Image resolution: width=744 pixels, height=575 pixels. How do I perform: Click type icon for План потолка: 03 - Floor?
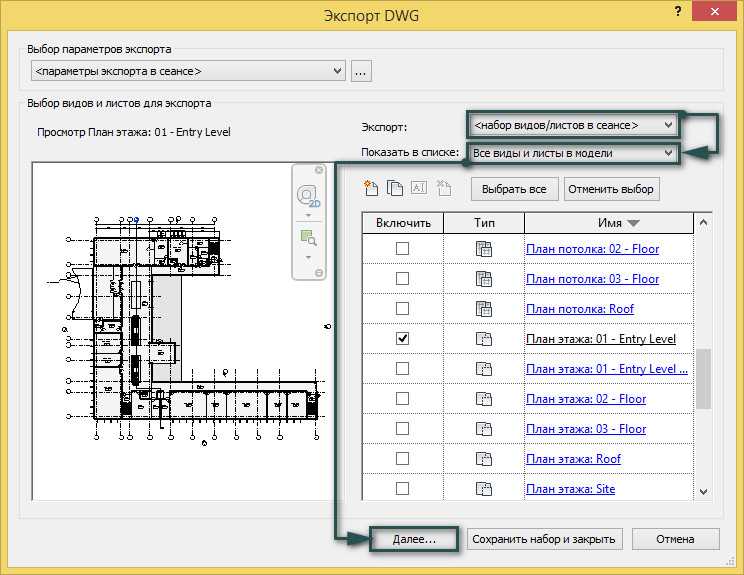[484, 278]
